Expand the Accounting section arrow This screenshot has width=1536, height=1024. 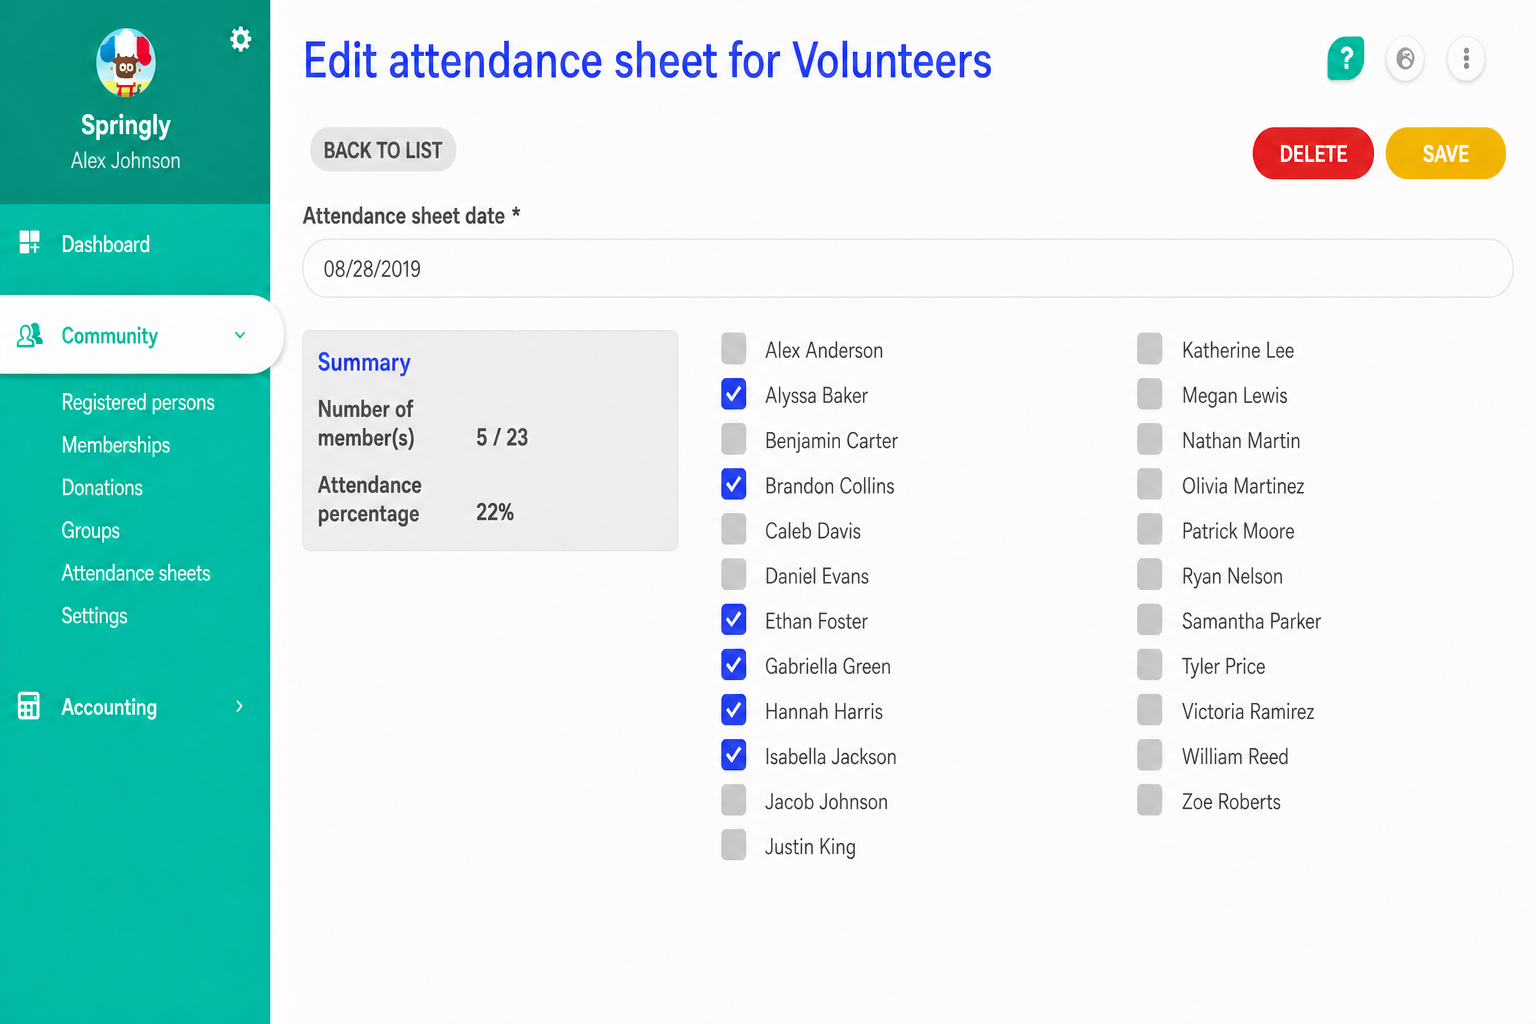pyautogui.click(x=239, y=706)
